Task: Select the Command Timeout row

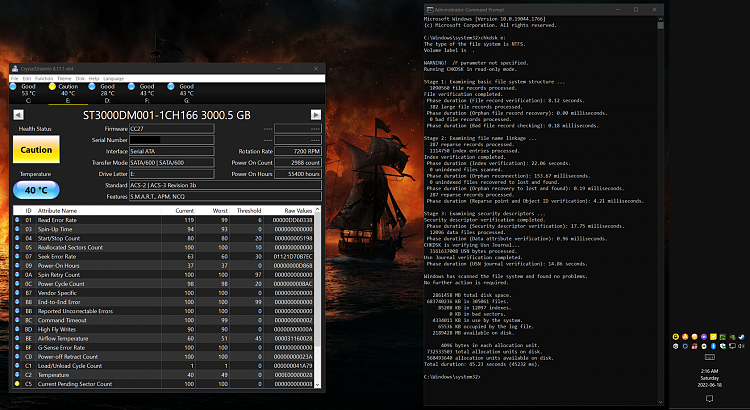Action: pyautogui.click(x=164, y=320)
